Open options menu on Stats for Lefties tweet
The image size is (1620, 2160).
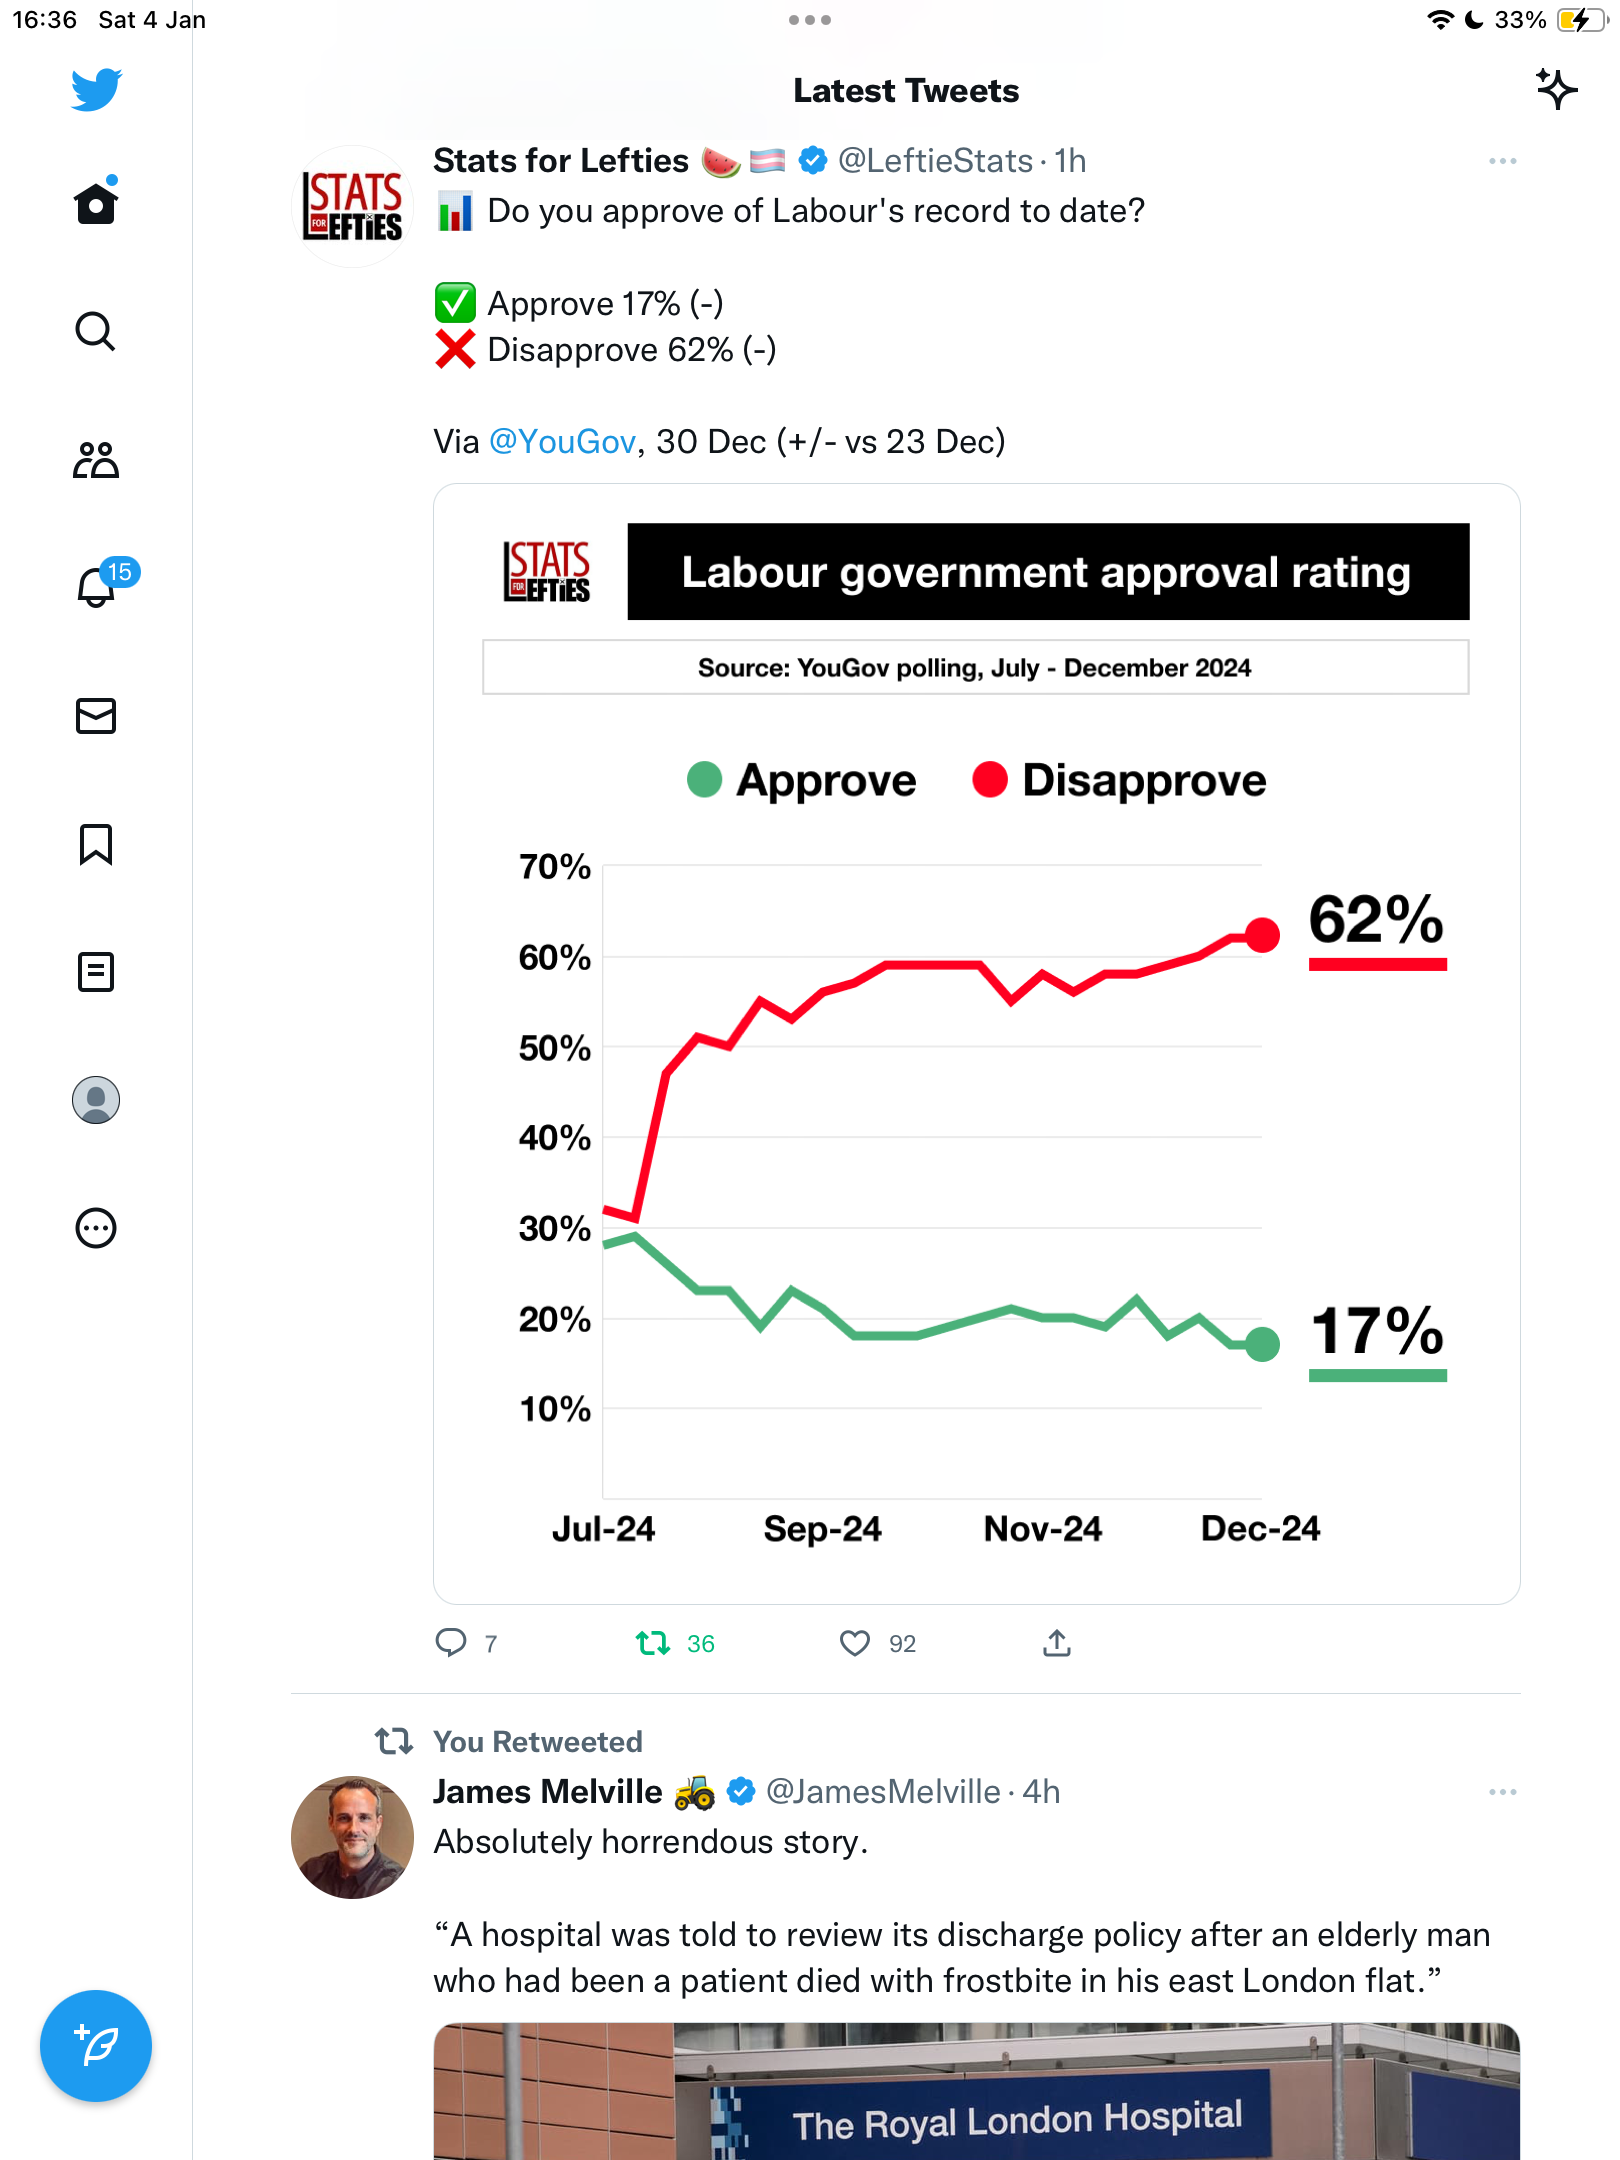(x=1502, y=161)
